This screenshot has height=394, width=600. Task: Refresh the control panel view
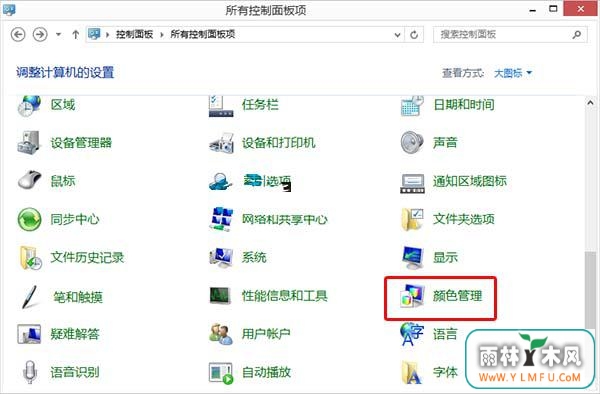point(414,35)
